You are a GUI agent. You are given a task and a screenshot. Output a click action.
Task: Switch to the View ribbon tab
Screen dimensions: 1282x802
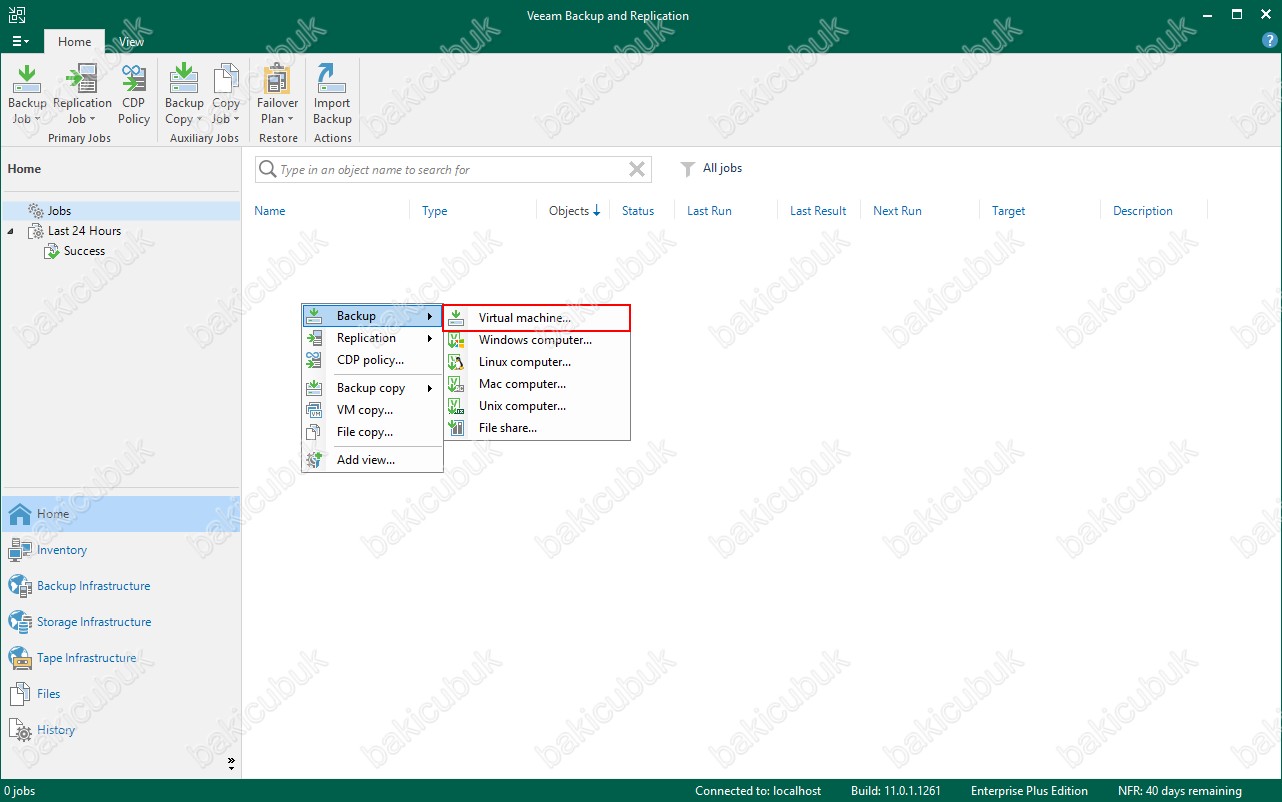(131, 42)
